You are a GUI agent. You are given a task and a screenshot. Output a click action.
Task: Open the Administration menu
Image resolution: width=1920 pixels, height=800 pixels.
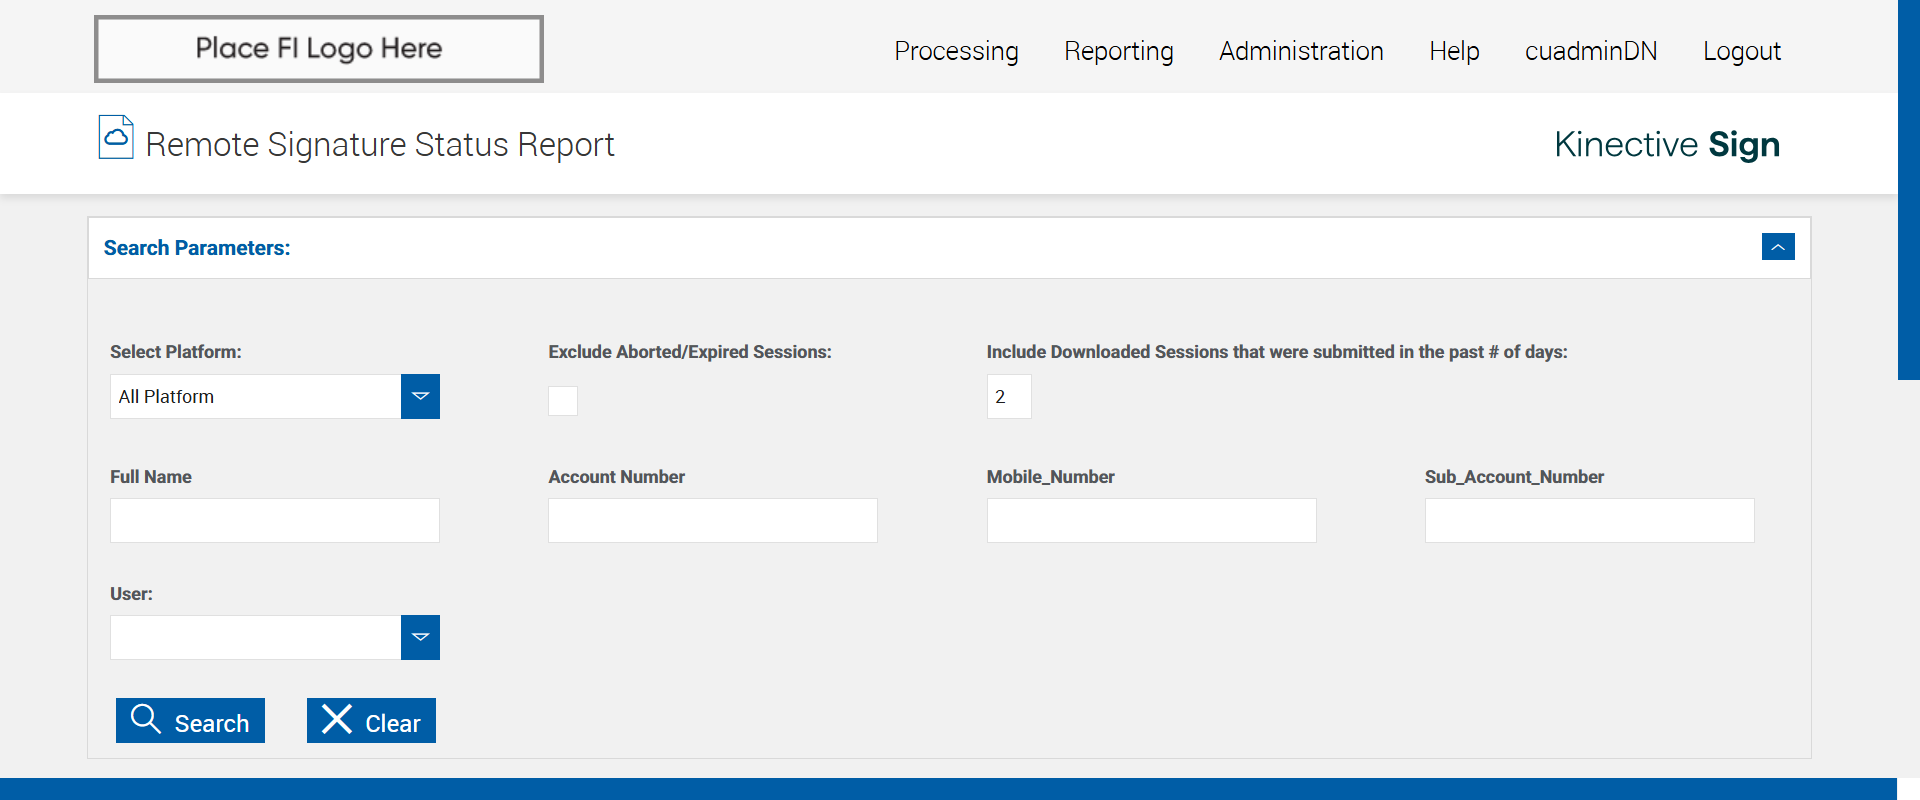(1301, 51)
